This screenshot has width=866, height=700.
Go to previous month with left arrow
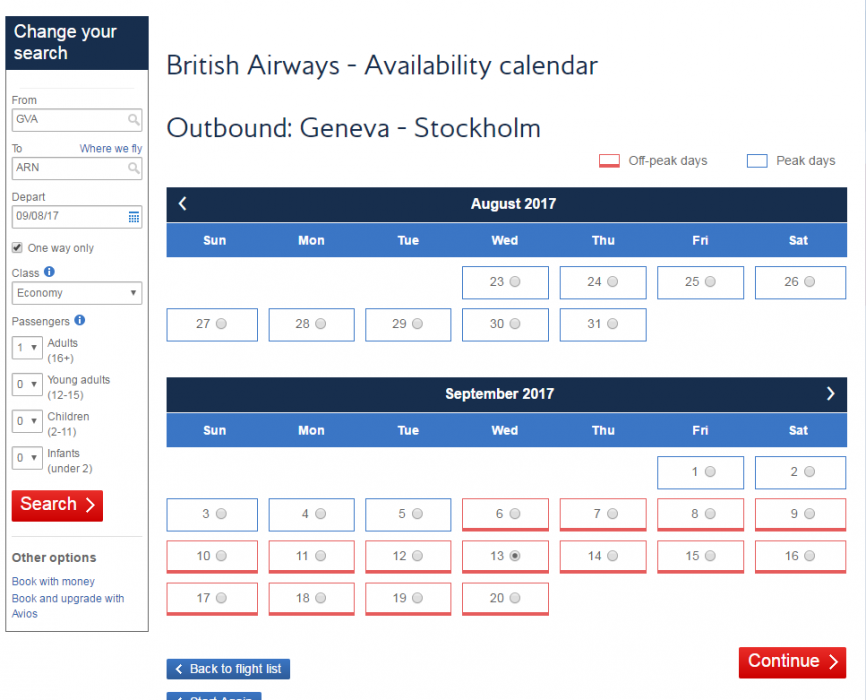point(182,204)
